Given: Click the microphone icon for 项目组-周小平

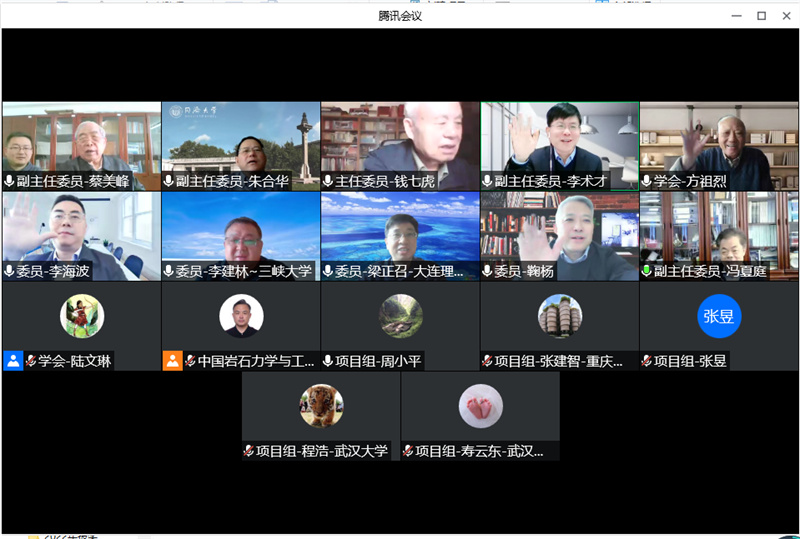Looking at the screenshot, I should [x=328, y=361].
